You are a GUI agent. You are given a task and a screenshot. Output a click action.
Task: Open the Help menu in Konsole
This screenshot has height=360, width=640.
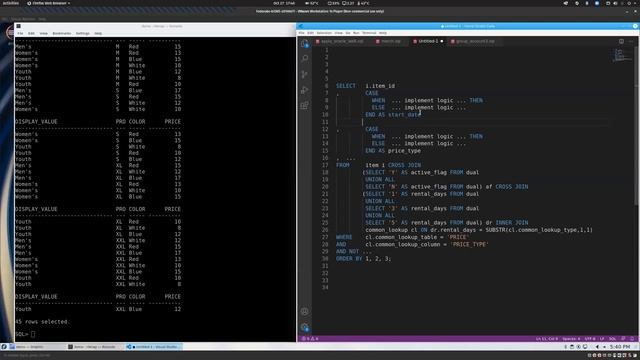tap(98, 33)
